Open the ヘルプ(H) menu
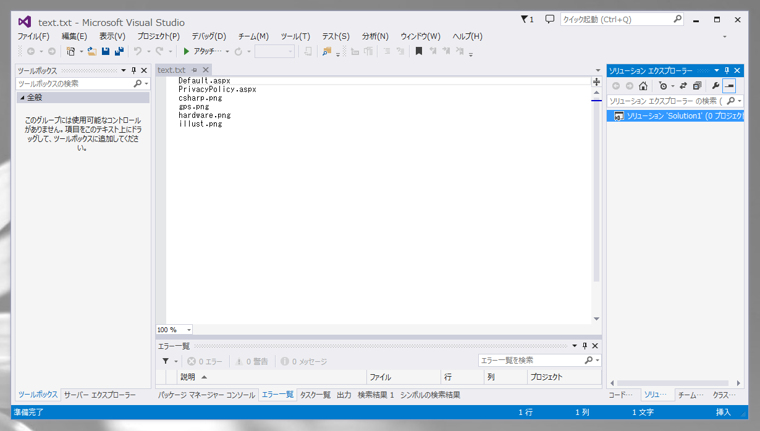Image resolution: width=760 pixels, height=431 pixels. 467,36
